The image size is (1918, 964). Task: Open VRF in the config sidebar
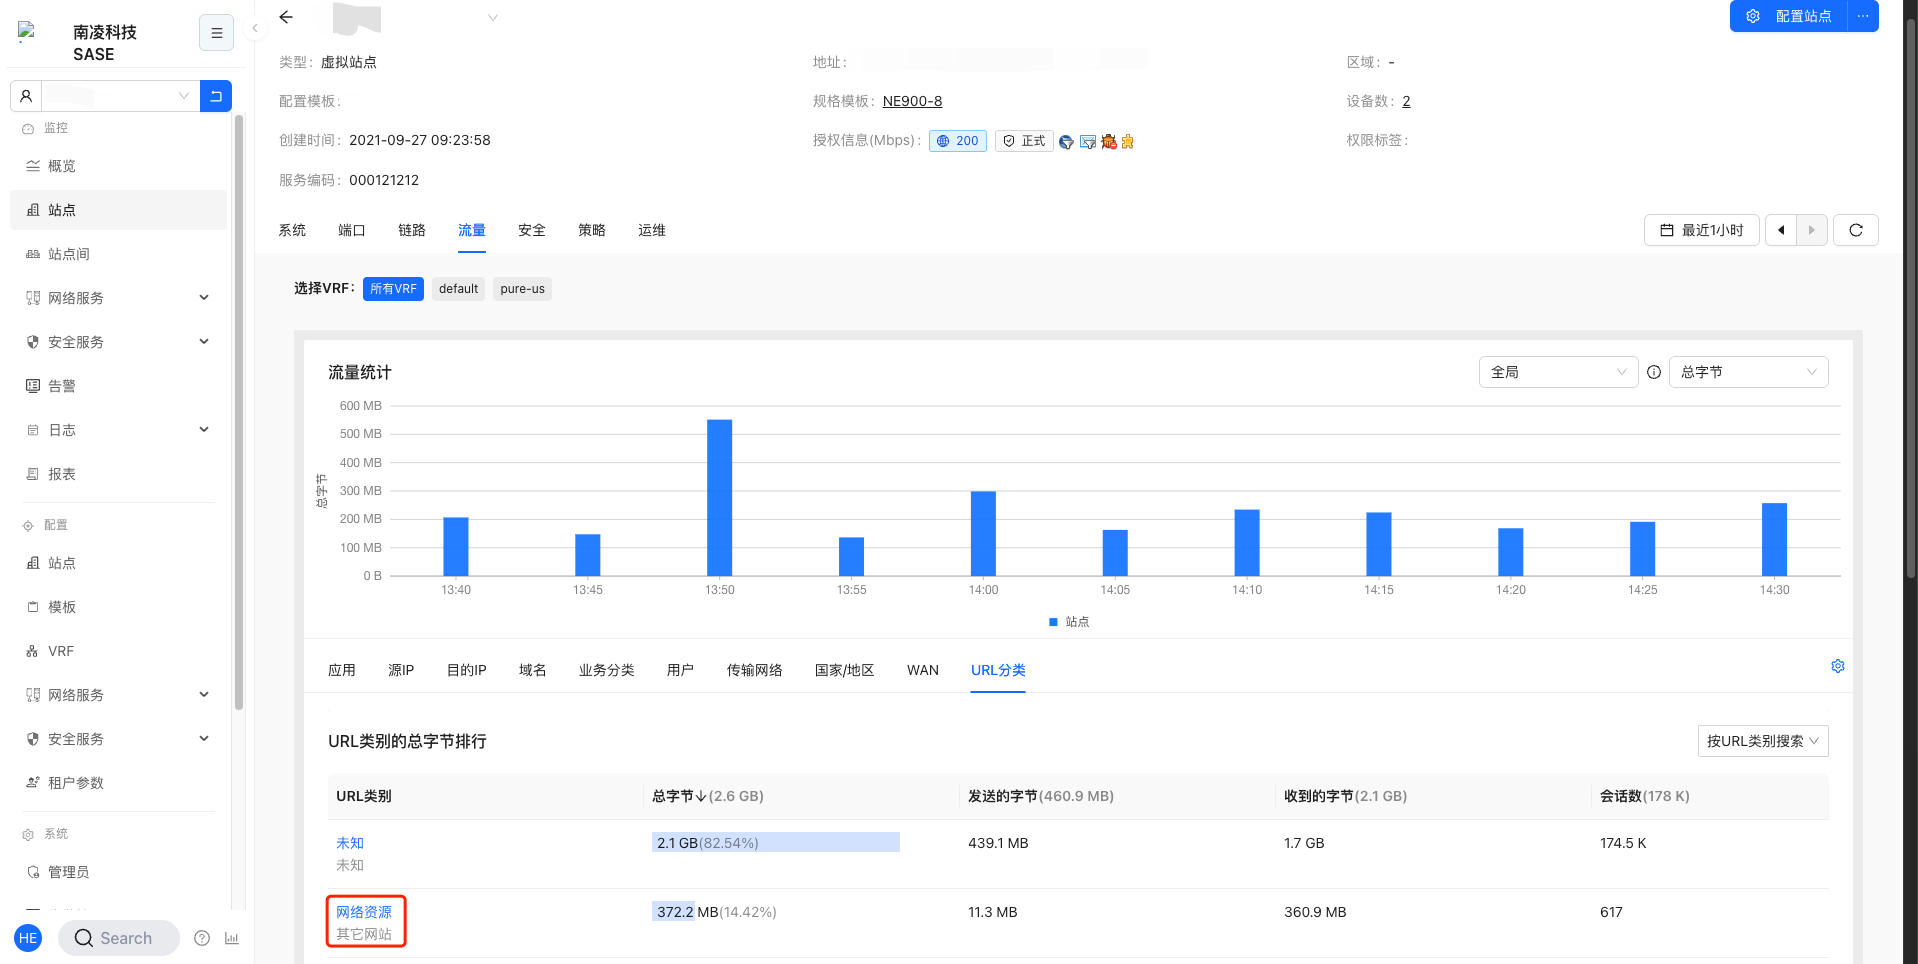[x=118, y=651]
